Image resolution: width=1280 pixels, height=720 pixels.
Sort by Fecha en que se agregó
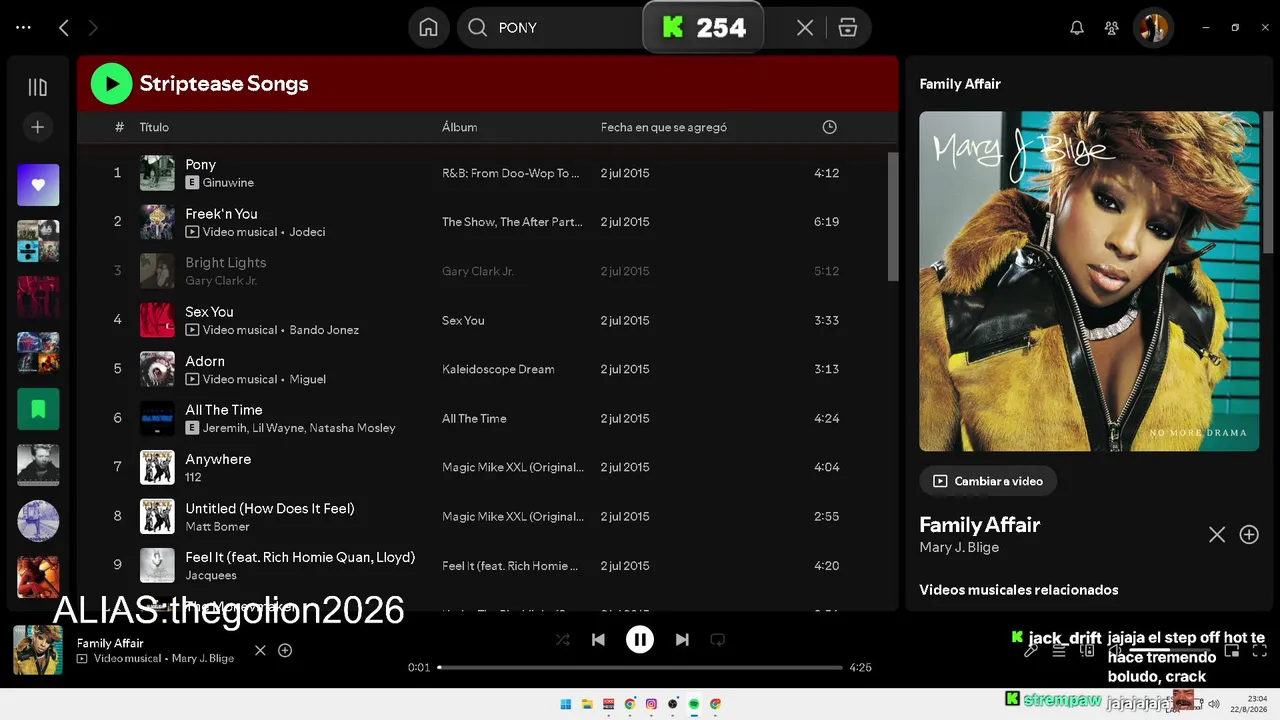(664, 127)
